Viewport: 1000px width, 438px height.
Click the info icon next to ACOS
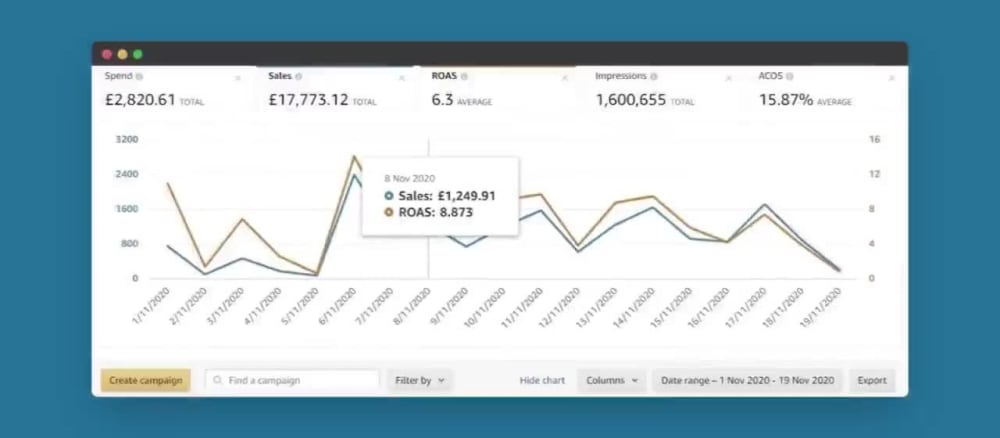(x=790, y=76)
